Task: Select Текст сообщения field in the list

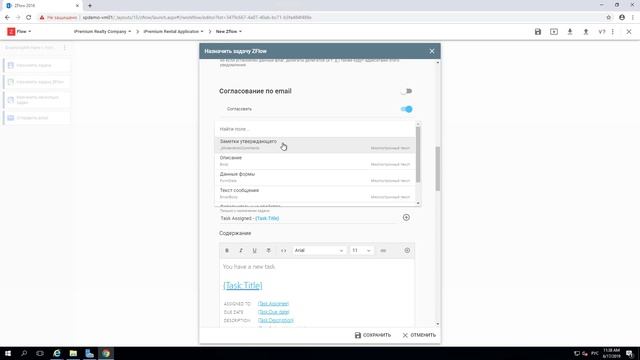Action: pyautogui.click(x=315, y=193)
